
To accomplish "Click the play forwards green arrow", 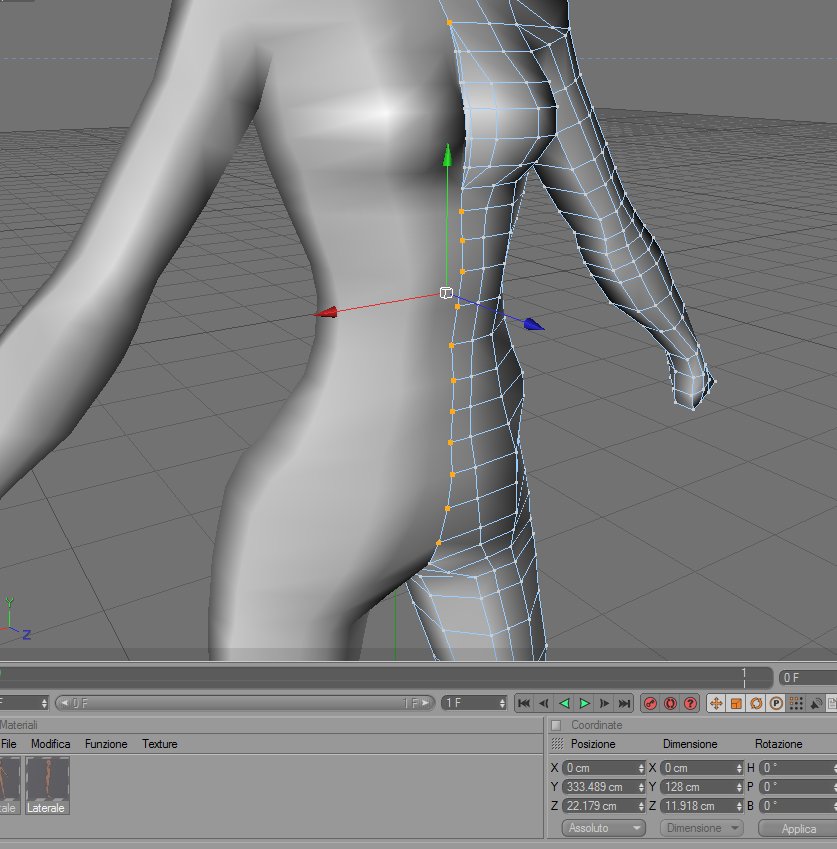I will click(x=584, y=703).
